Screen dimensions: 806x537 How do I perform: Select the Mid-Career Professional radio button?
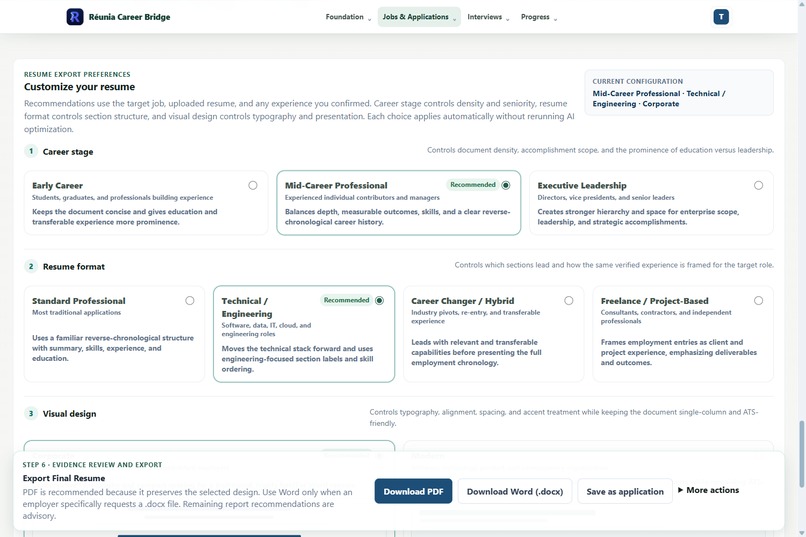coord(506,186)
